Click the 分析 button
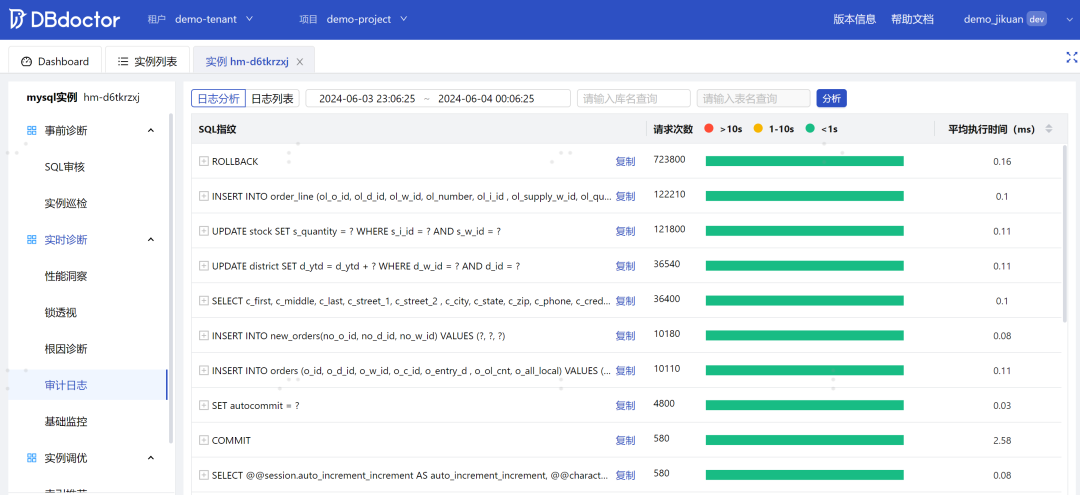This screenshot has width=1080, height=495. click(831, 98)
